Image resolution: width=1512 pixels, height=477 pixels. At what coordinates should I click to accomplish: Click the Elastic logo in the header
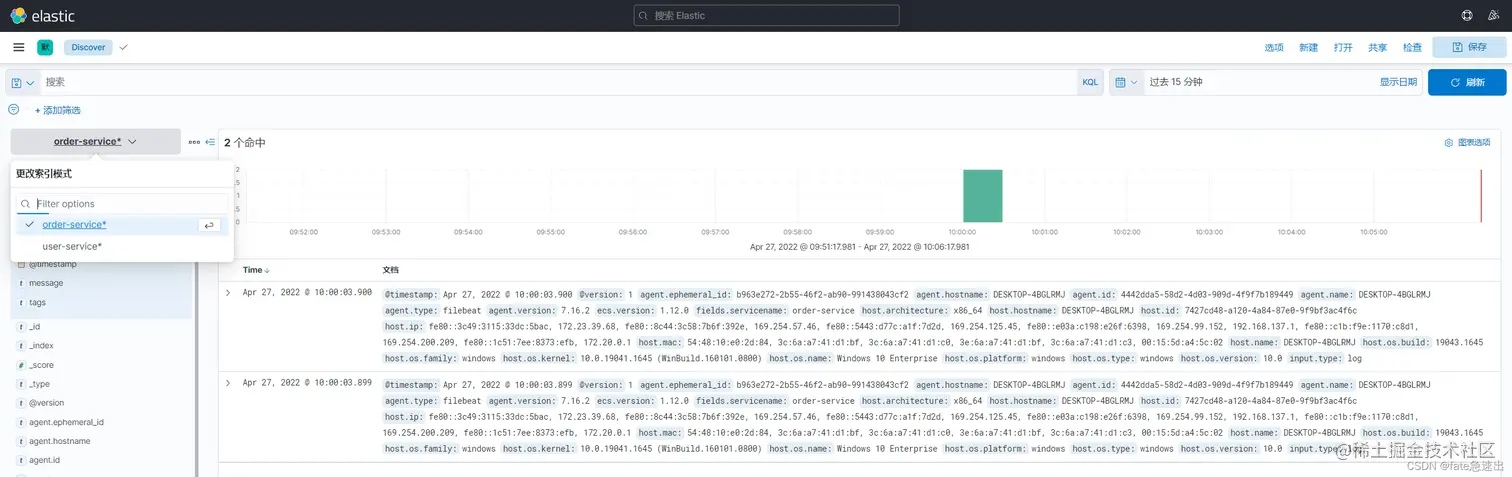43,16
